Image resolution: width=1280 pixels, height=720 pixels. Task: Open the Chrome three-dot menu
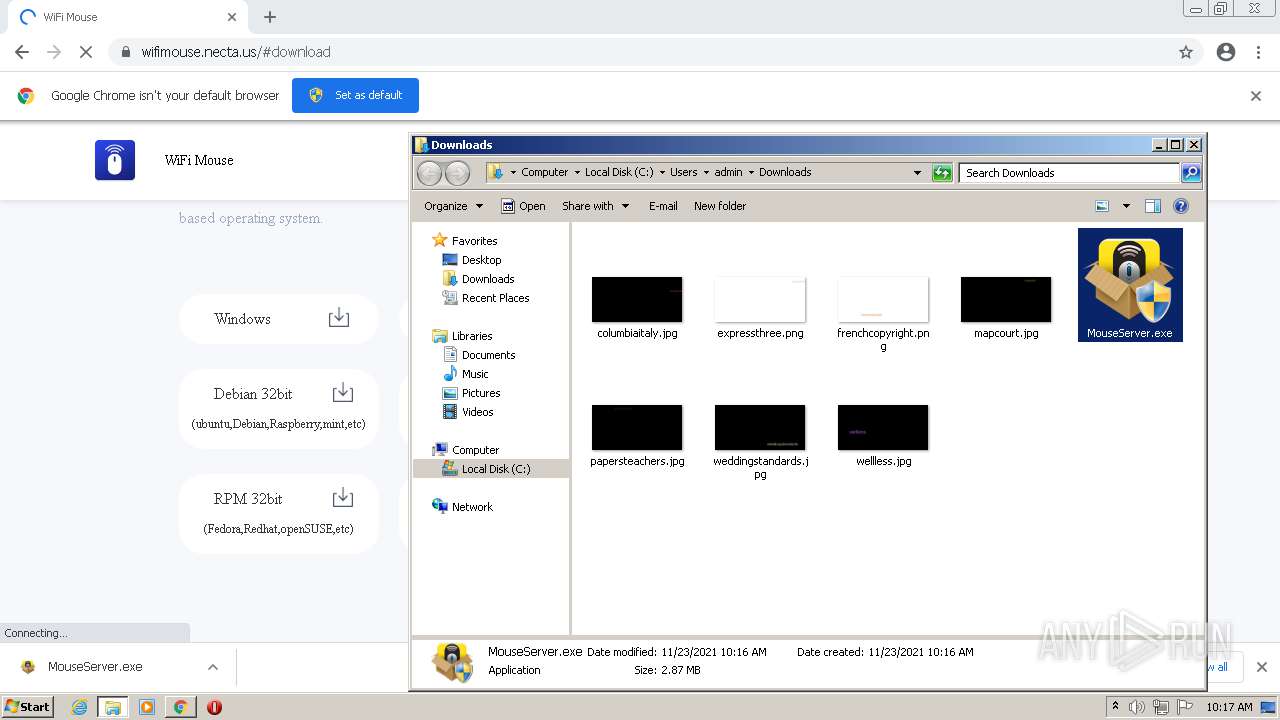pyautogui.click(x=1259, y=52)
